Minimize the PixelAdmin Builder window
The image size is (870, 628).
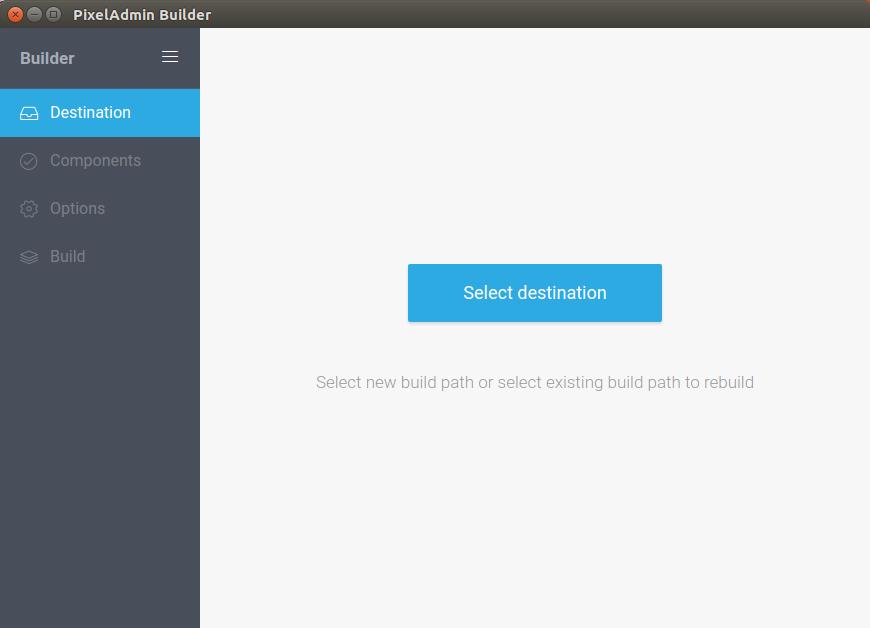click(34, 14)
